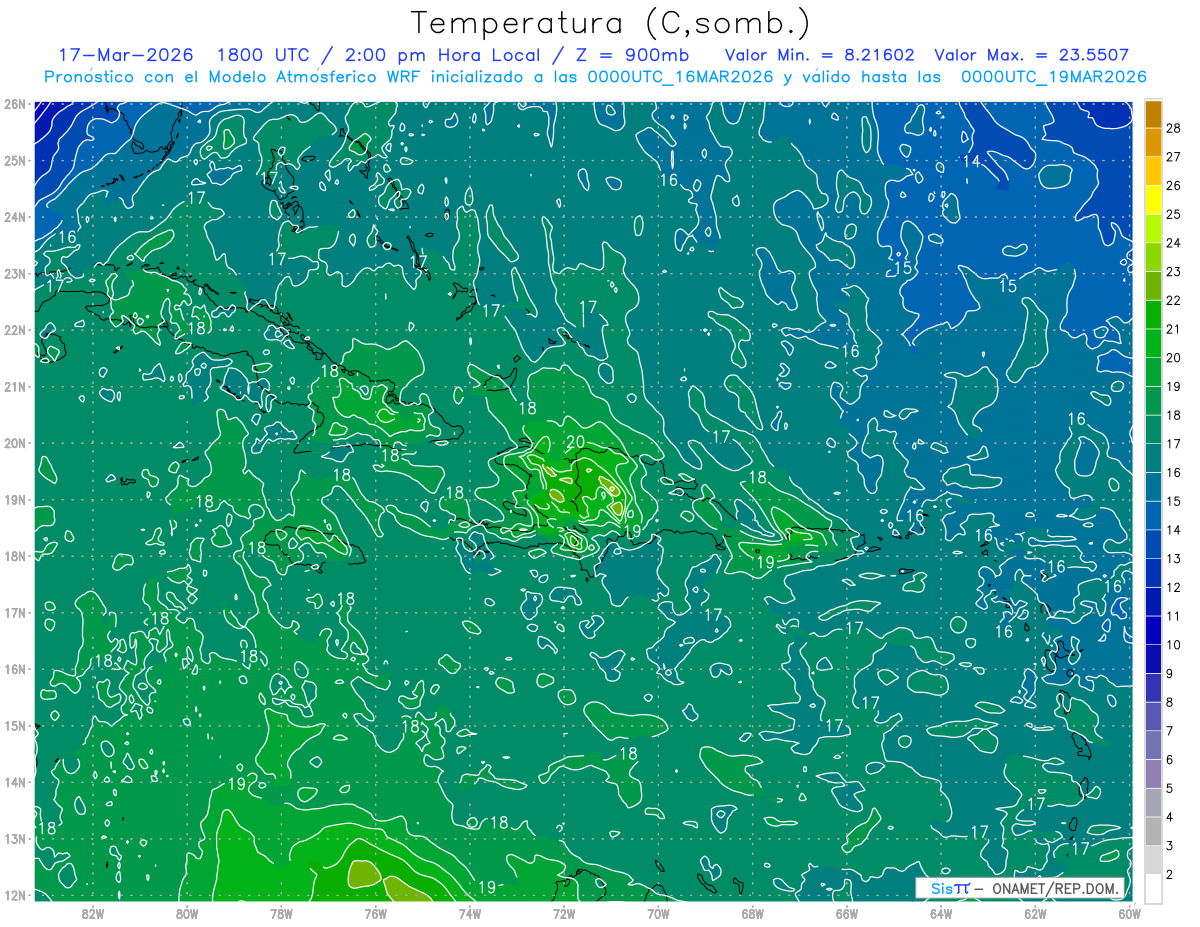Click the 78W longitude axis label
This screenshot has width=1200, height=927.
281,912
